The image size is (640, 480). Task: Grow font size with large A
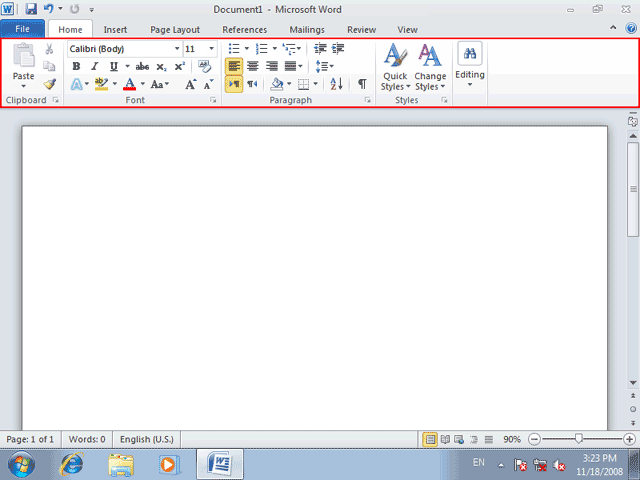[x=191, y=84]
